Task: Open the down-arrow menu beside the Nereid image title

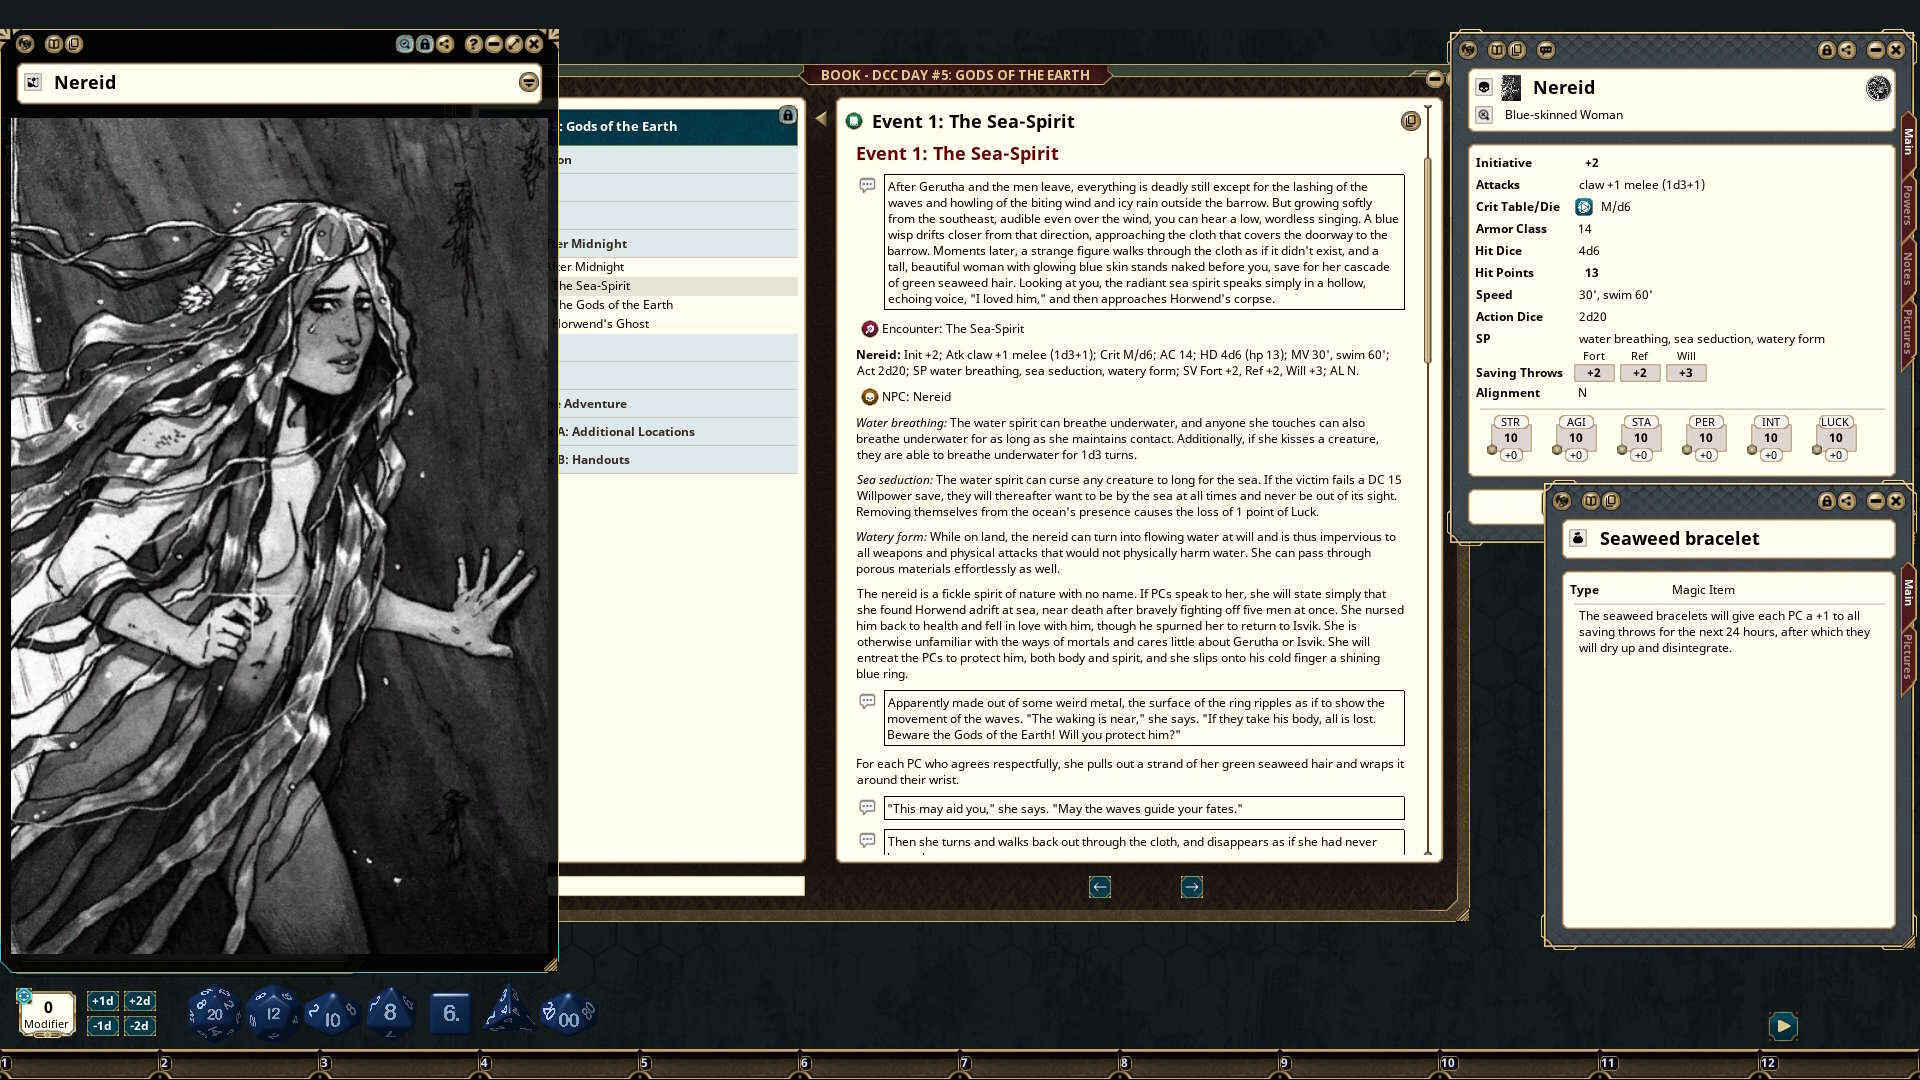Action: point(527,82)
